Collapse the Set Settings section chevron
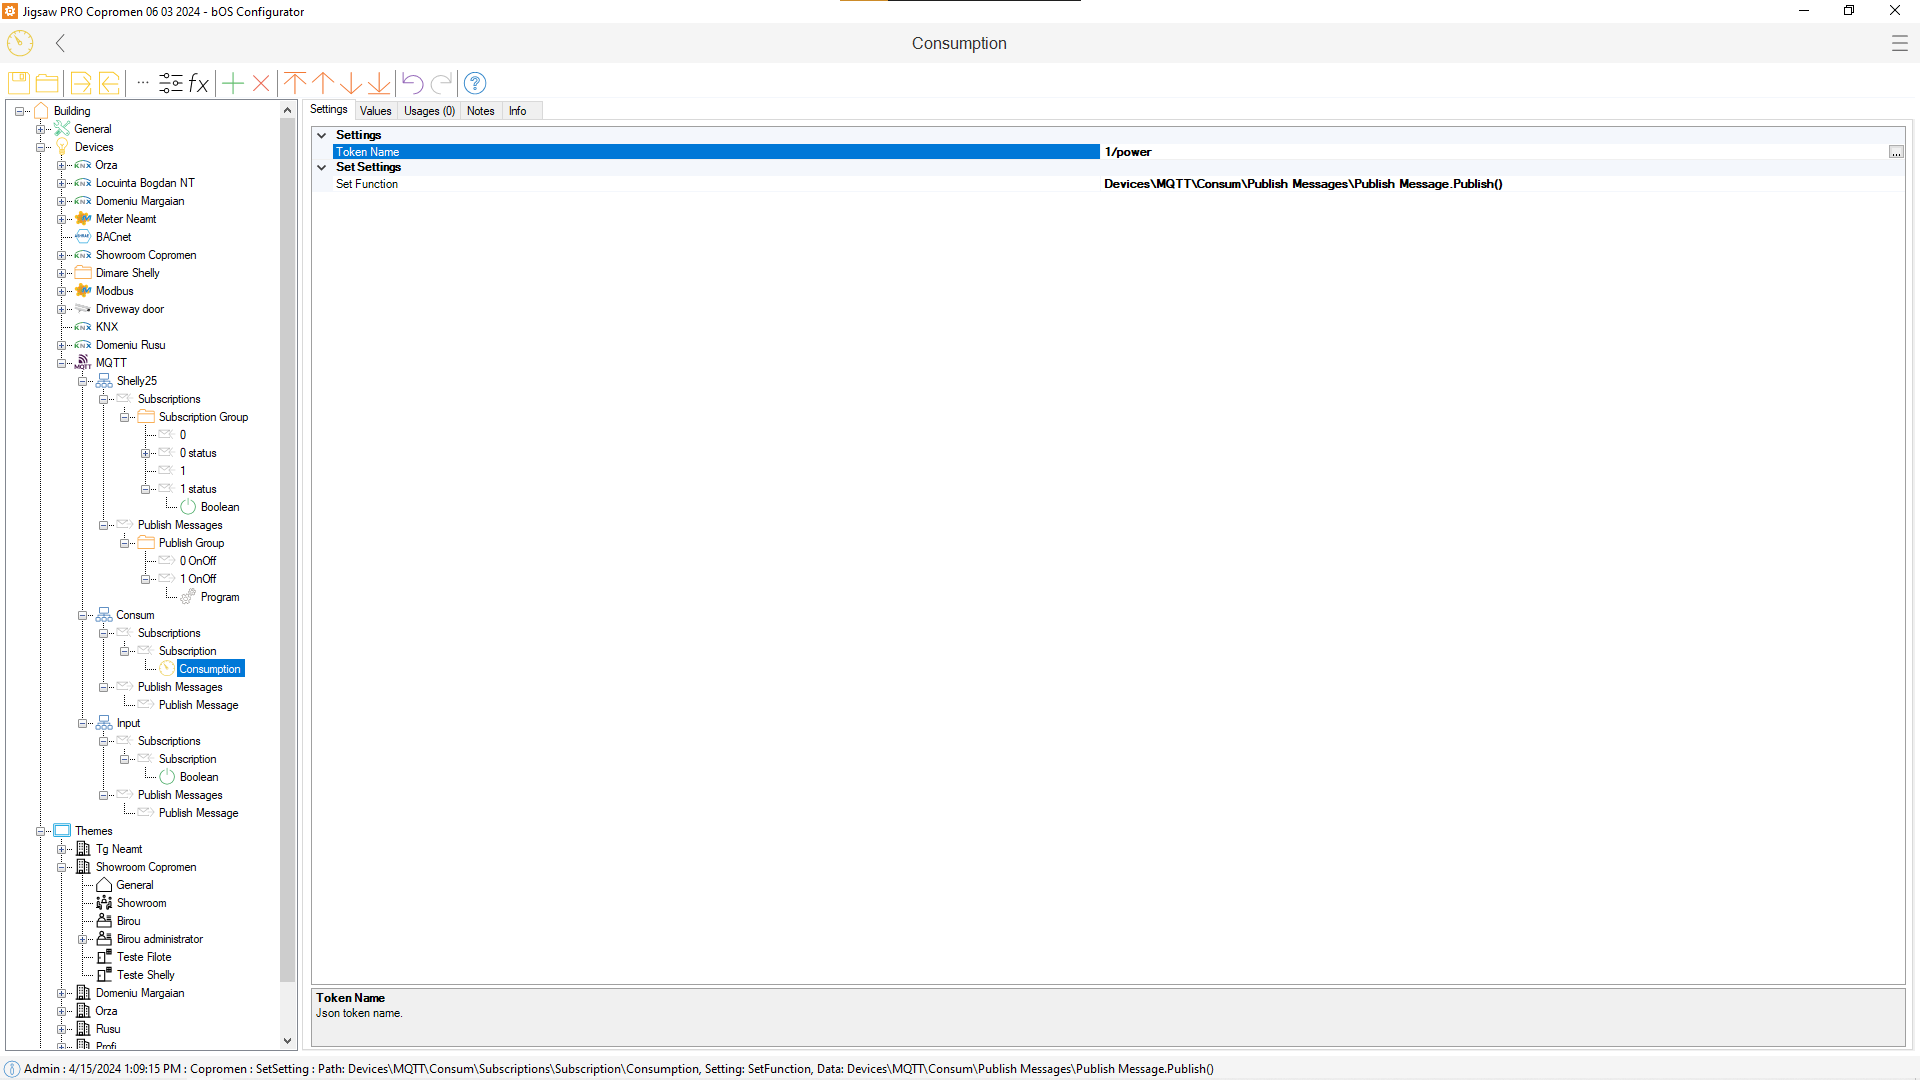This screenshot has height=1080, width=1920. click(x=322, y=167)
